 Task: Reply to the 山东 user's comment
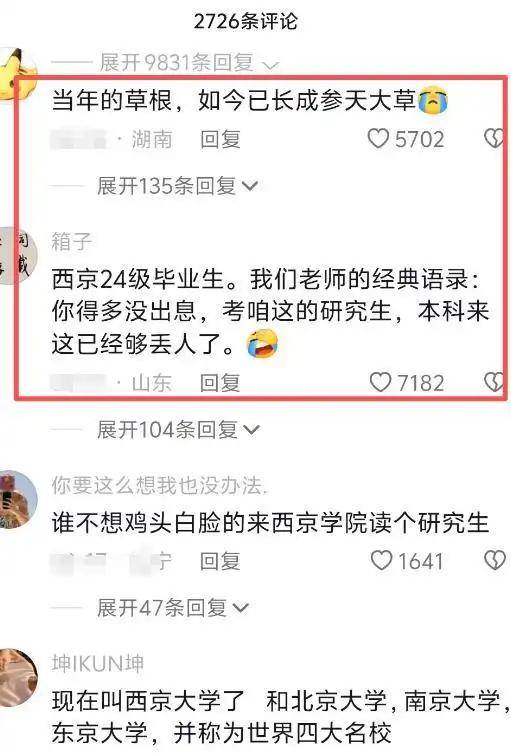tap(220, 383)
